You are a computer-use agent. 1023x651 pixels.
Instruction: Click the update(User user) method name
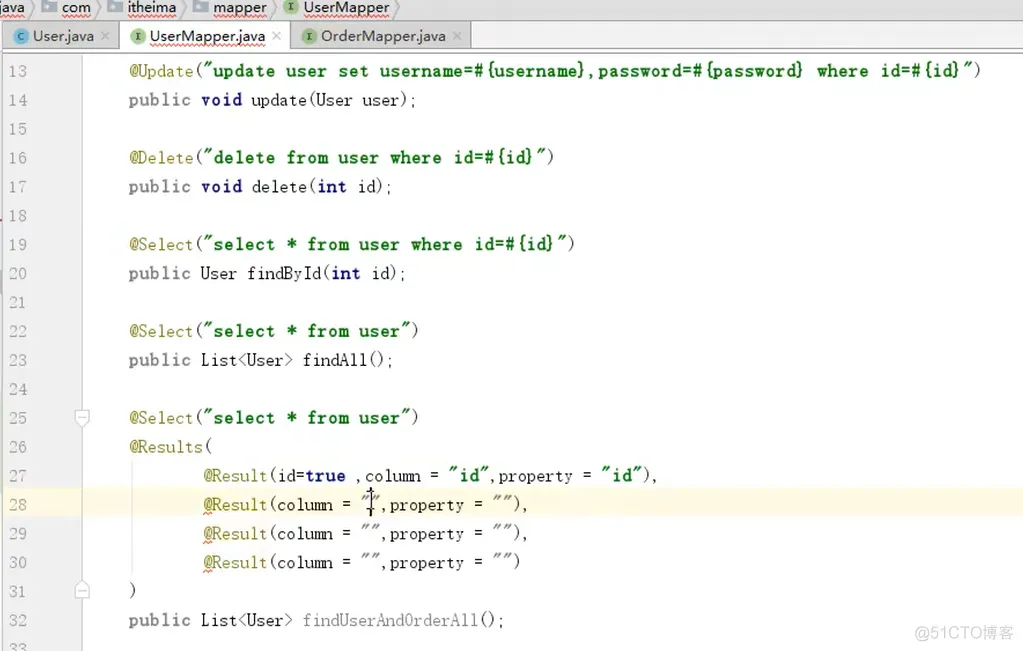coord(279,100)
